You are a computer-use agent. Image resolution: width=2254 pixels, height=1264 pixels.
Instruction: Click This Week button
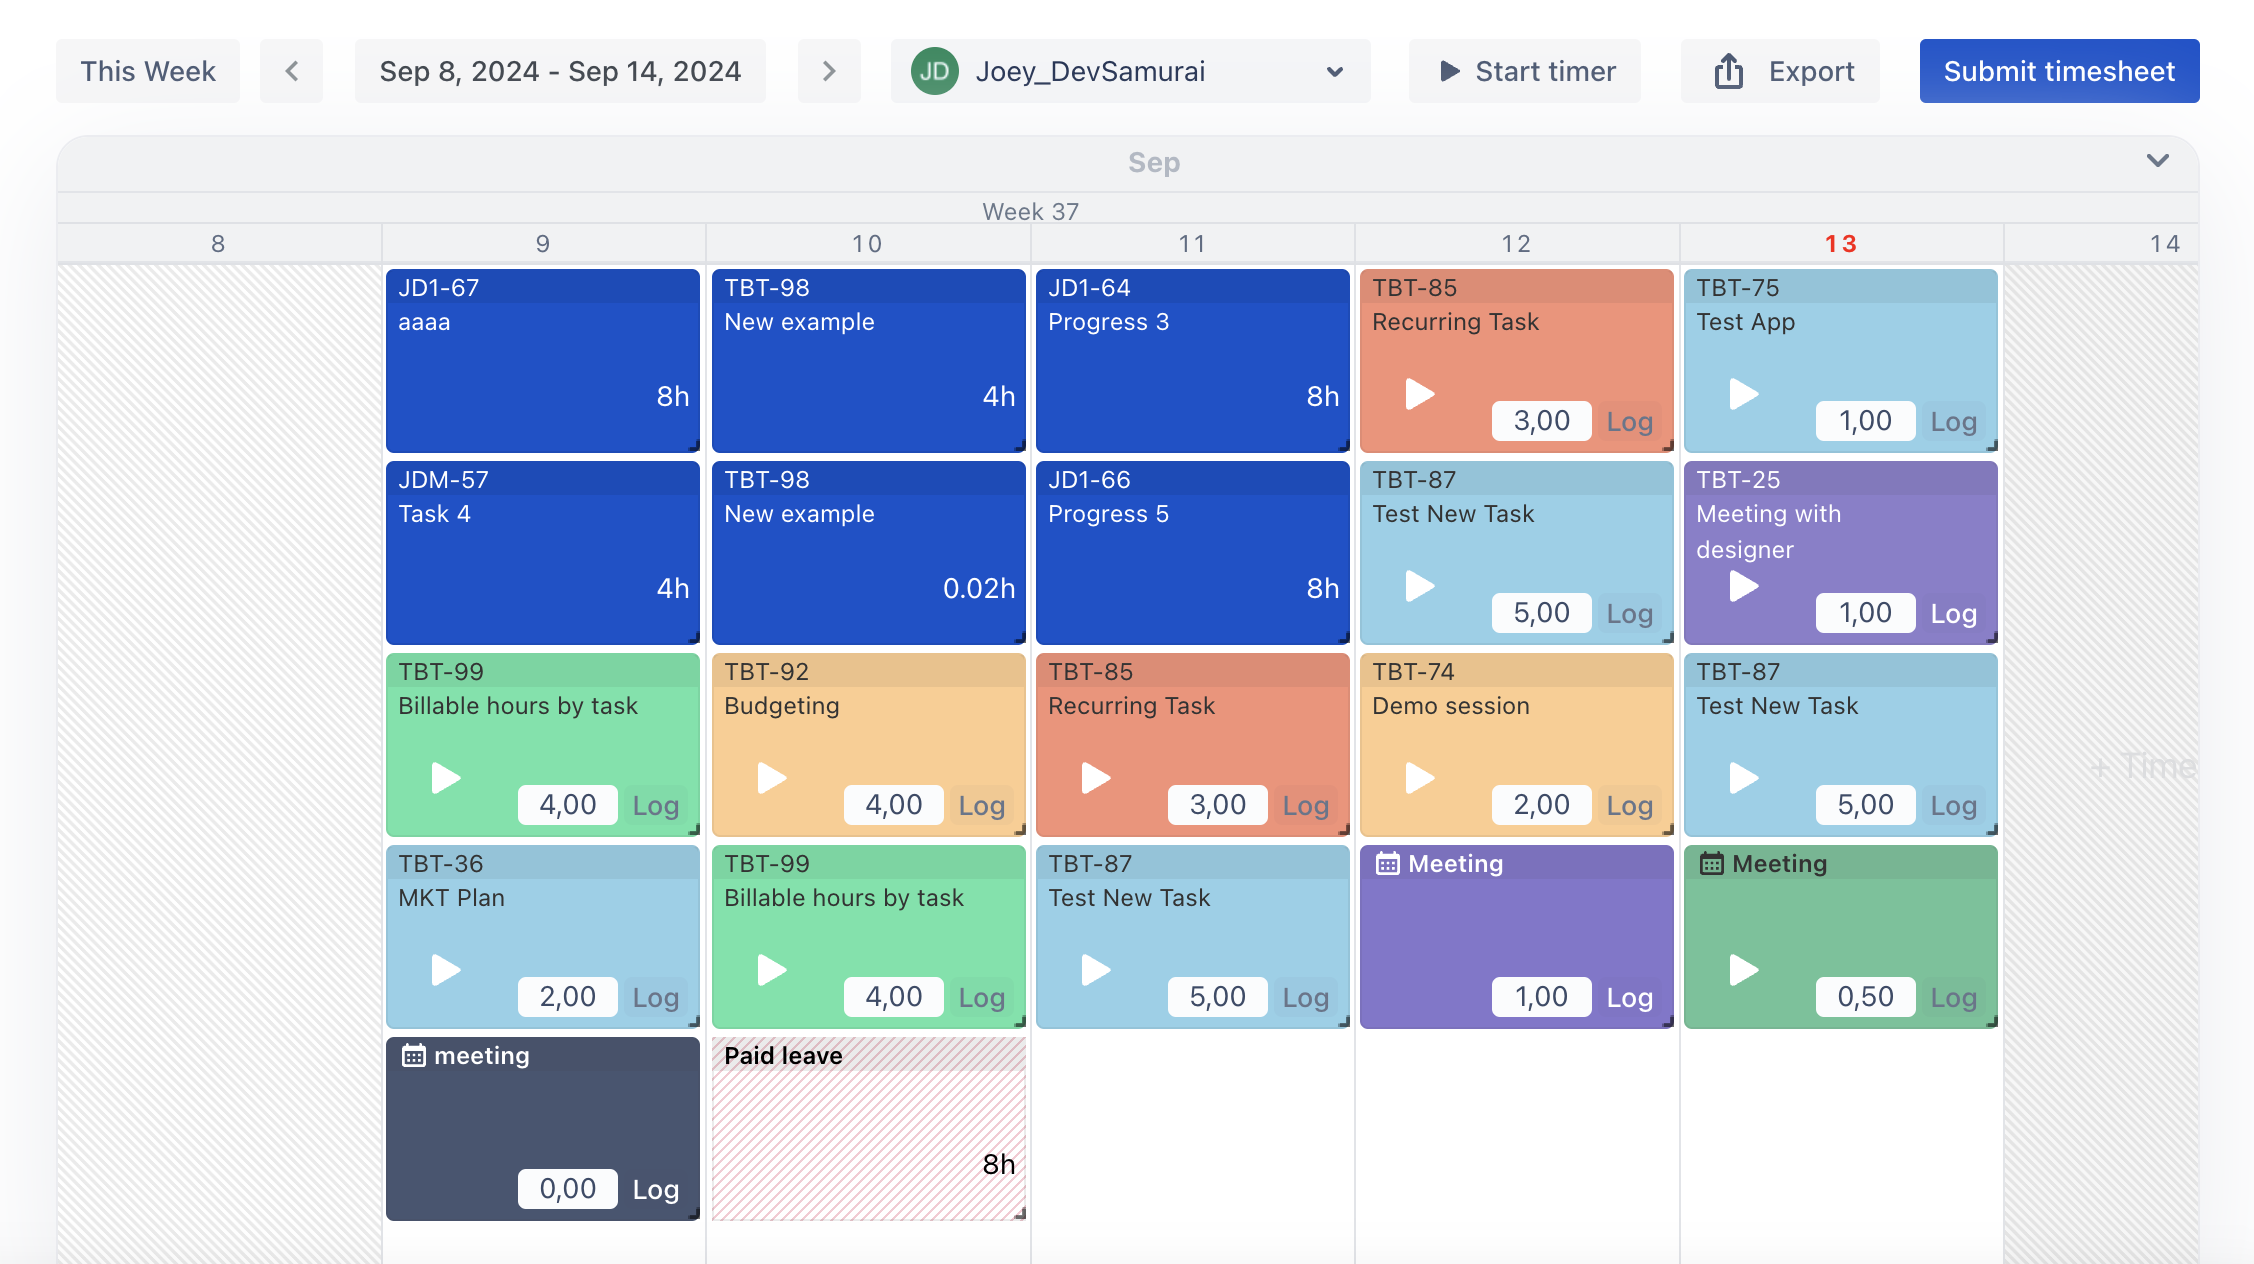click(x=148, y=72)
